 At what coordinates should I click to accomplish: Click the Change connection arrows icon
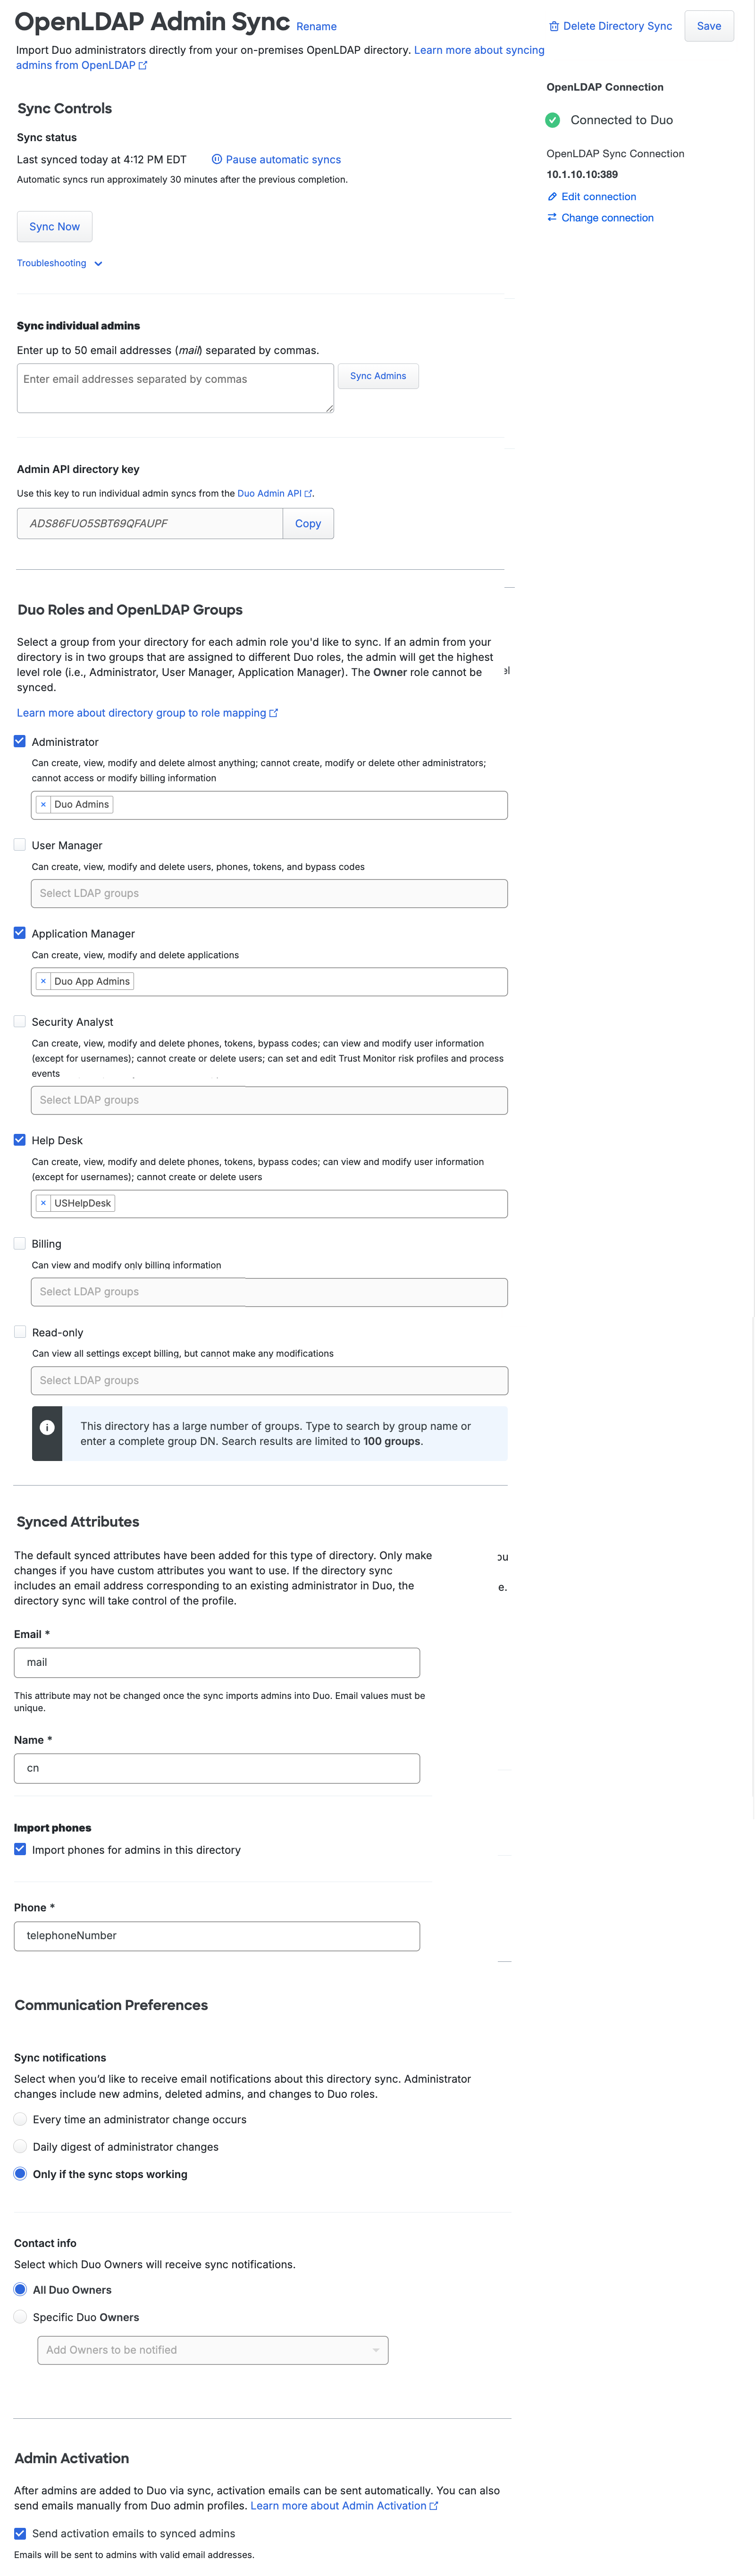553,217
